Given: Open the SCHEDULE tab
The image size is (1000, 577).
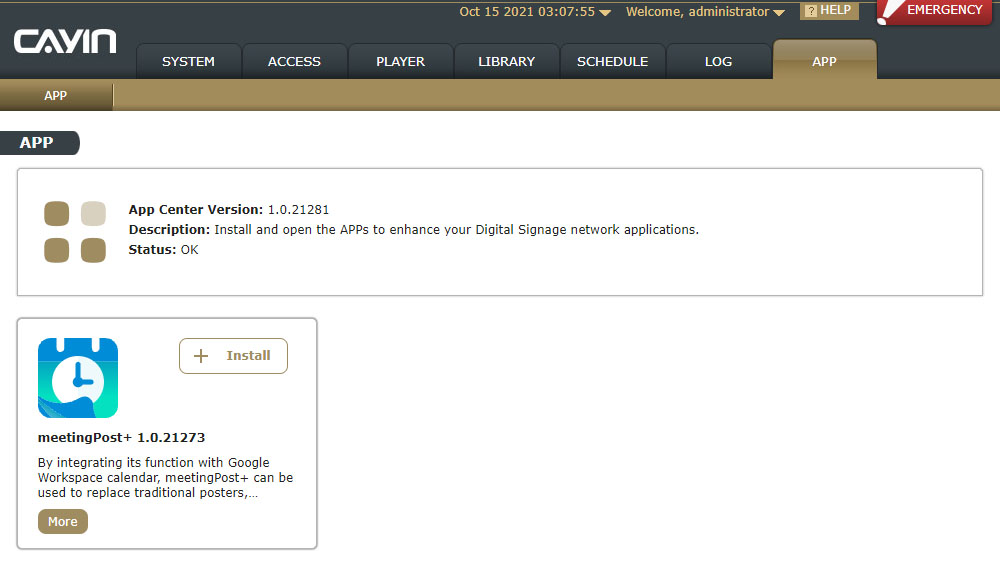Looking at the screenshot, I should (612, 61).
